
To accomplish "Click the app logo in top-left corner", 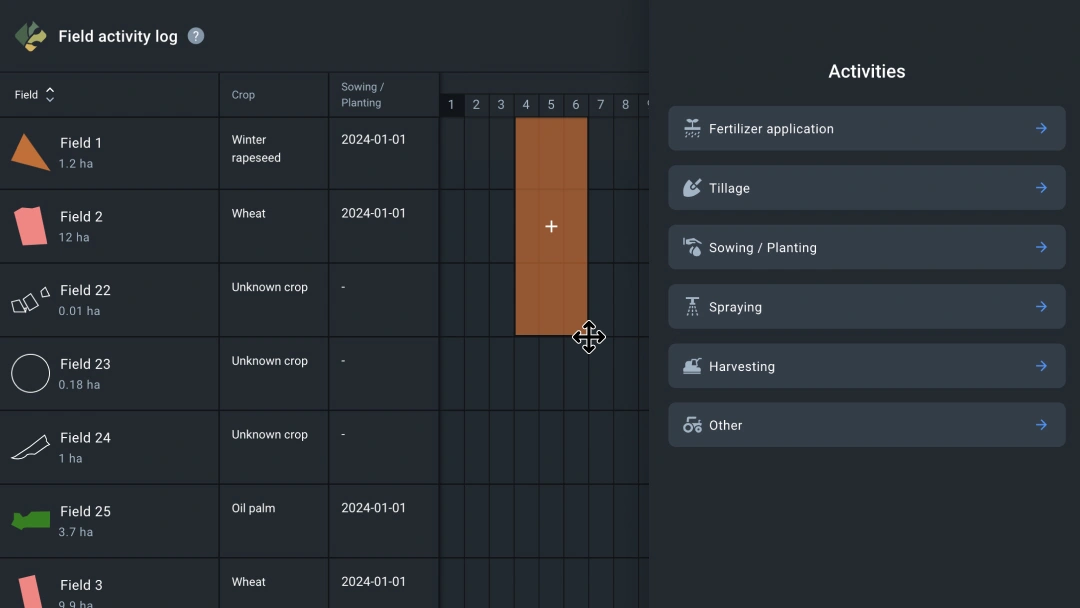I will pyautogui.click(x=29, y=35).
